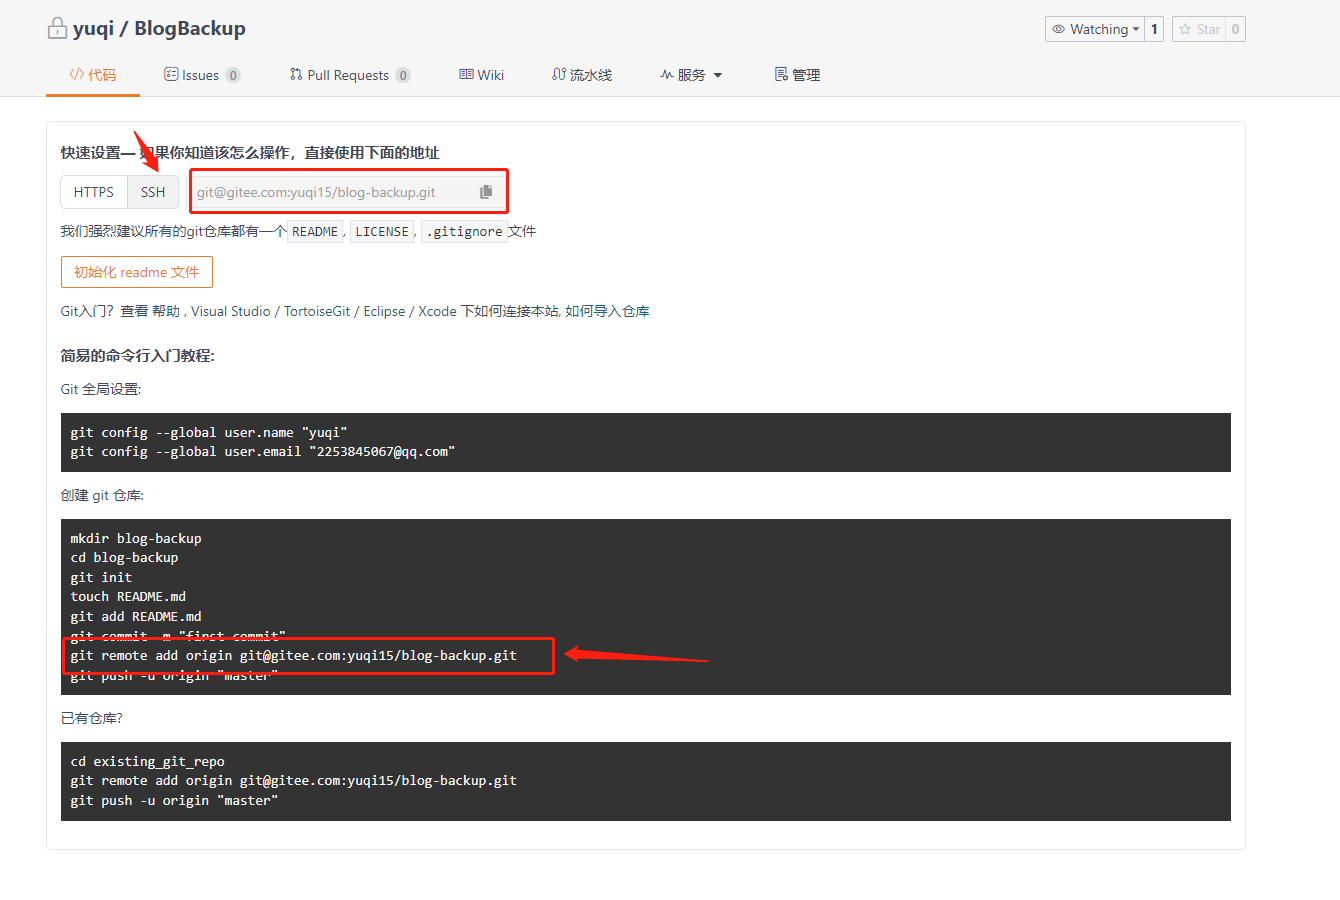Viewport: 1340px width, 900px height.
Task: Click the star icon on Star button
Action: point(1185,29)
